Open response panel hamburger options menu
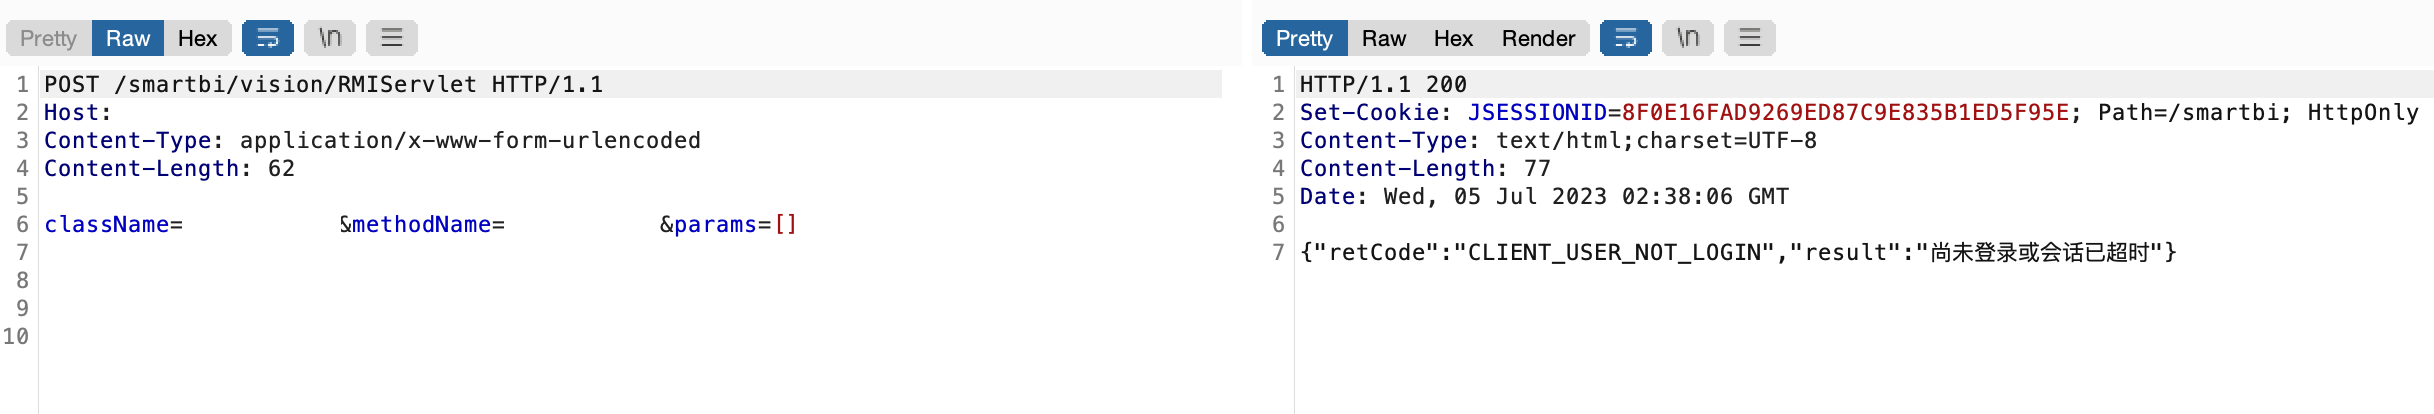2434x414 pixels. [1749, 38]
